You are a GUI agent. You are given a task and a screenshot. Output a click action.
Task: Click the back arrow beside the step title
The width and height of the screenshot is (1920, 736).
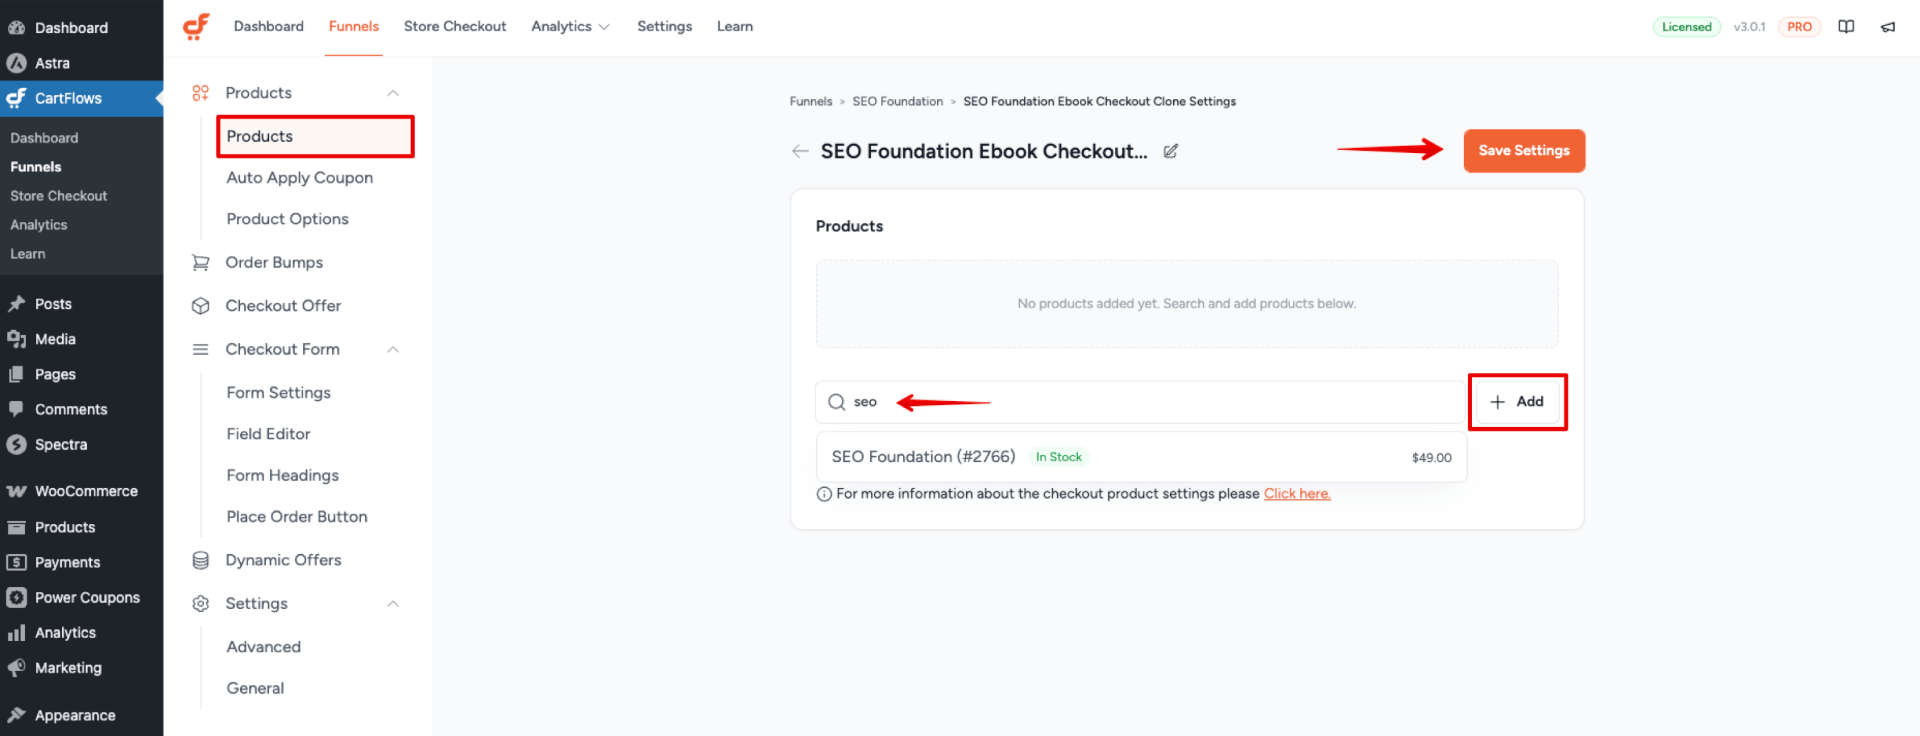(x=800, y=151)
